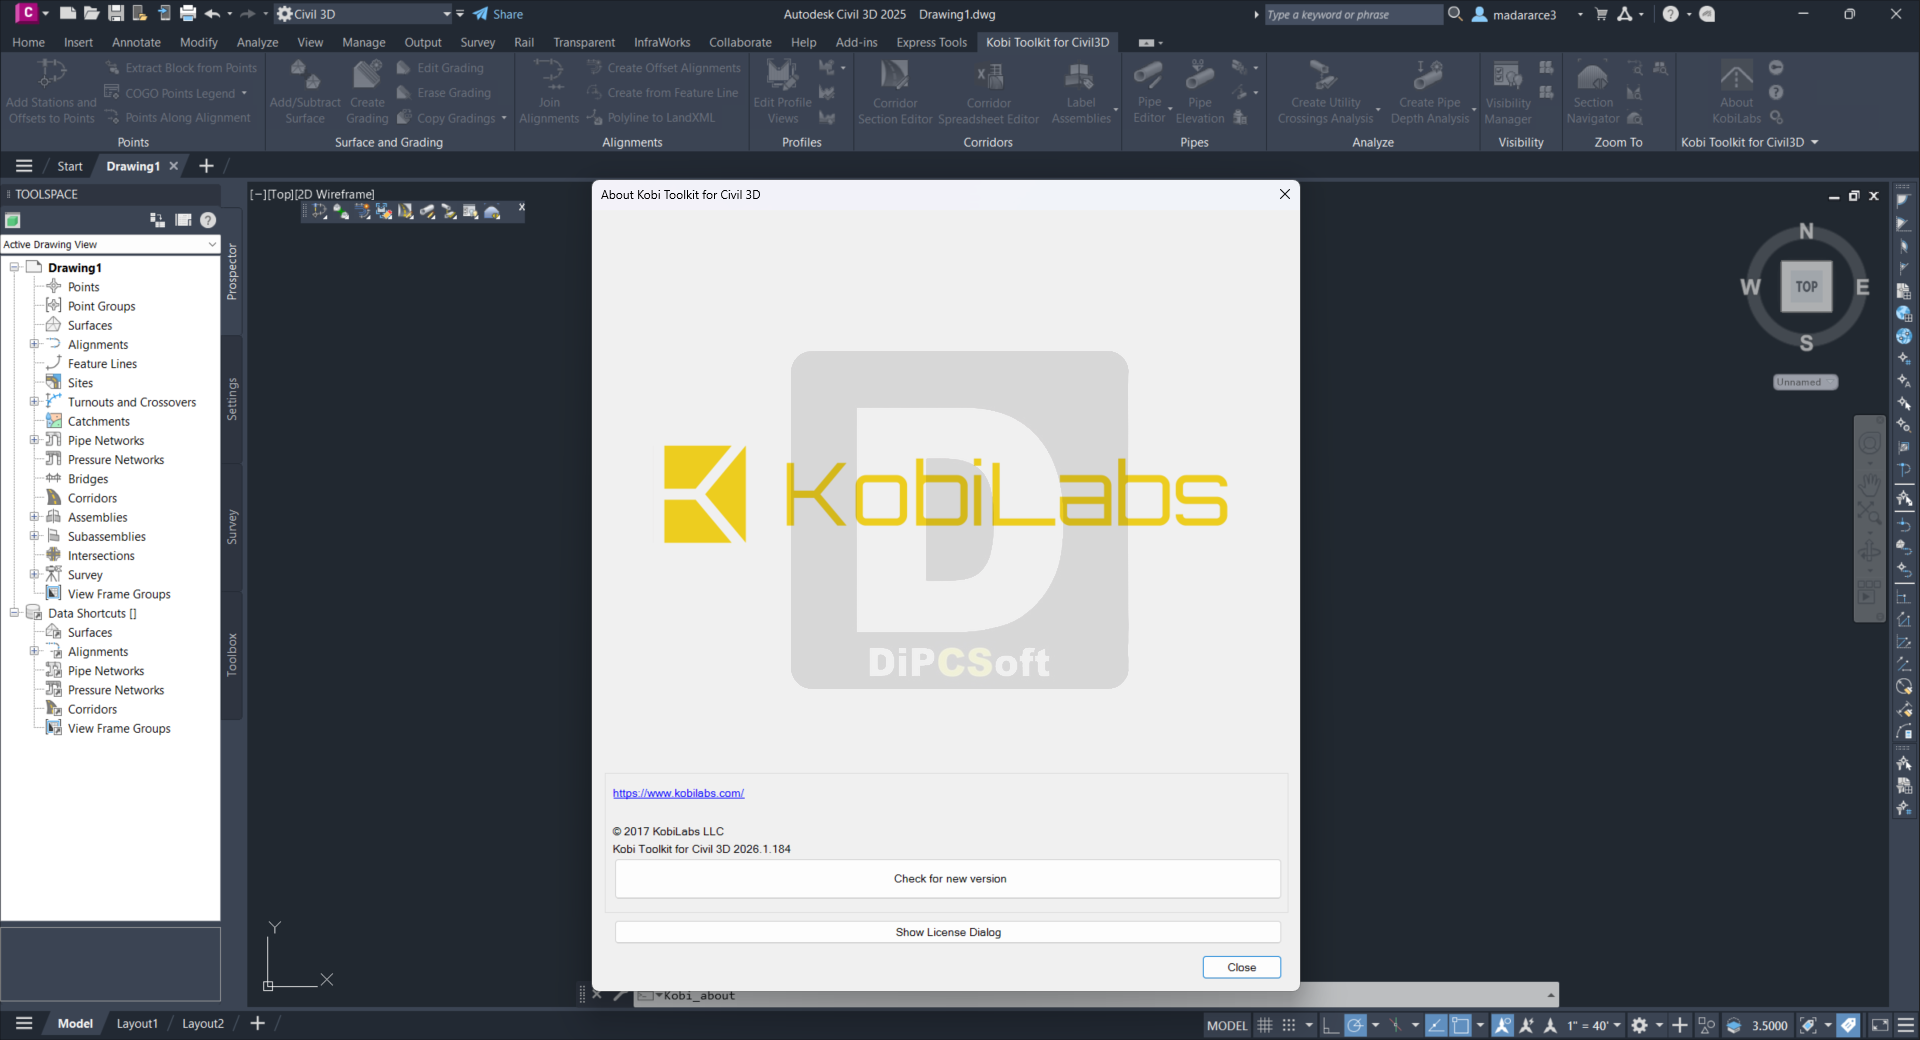The image size is (1920, 1040).
Task: Click the Close button in About dialog
Action: click(1241, 967)
